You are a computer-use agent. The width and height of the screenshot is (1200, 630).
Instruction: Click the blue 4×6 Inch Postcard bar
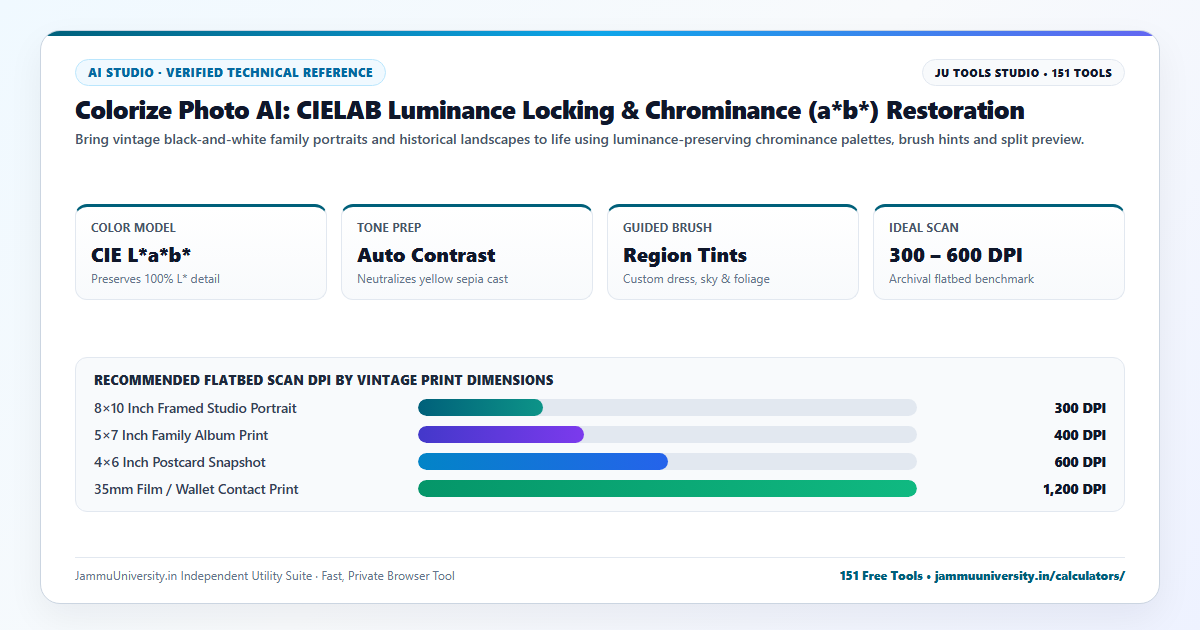coord(543,462)
